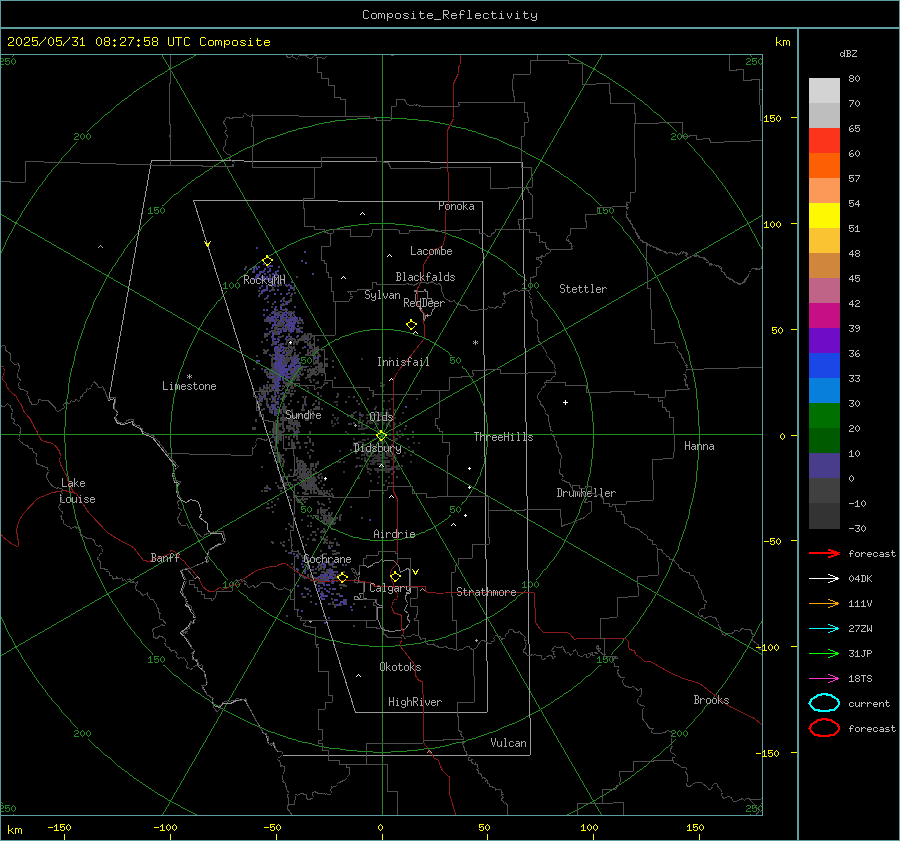
Task: Click the yellow legend swatch below 54
Action: (824, 215)
